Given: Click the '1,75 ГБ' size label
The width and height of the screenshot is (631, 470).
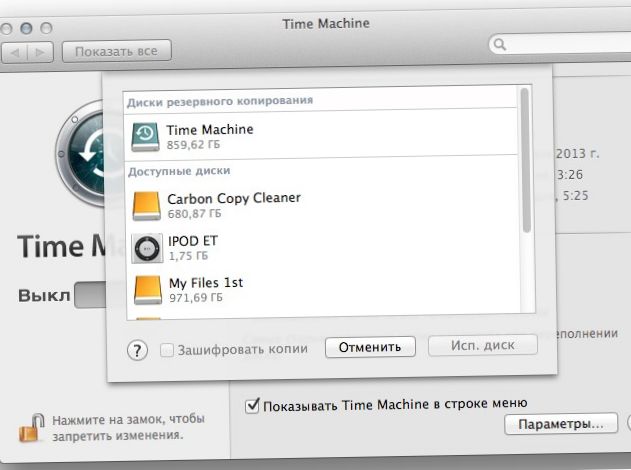Looking at the screenshot, I should 188,256.
